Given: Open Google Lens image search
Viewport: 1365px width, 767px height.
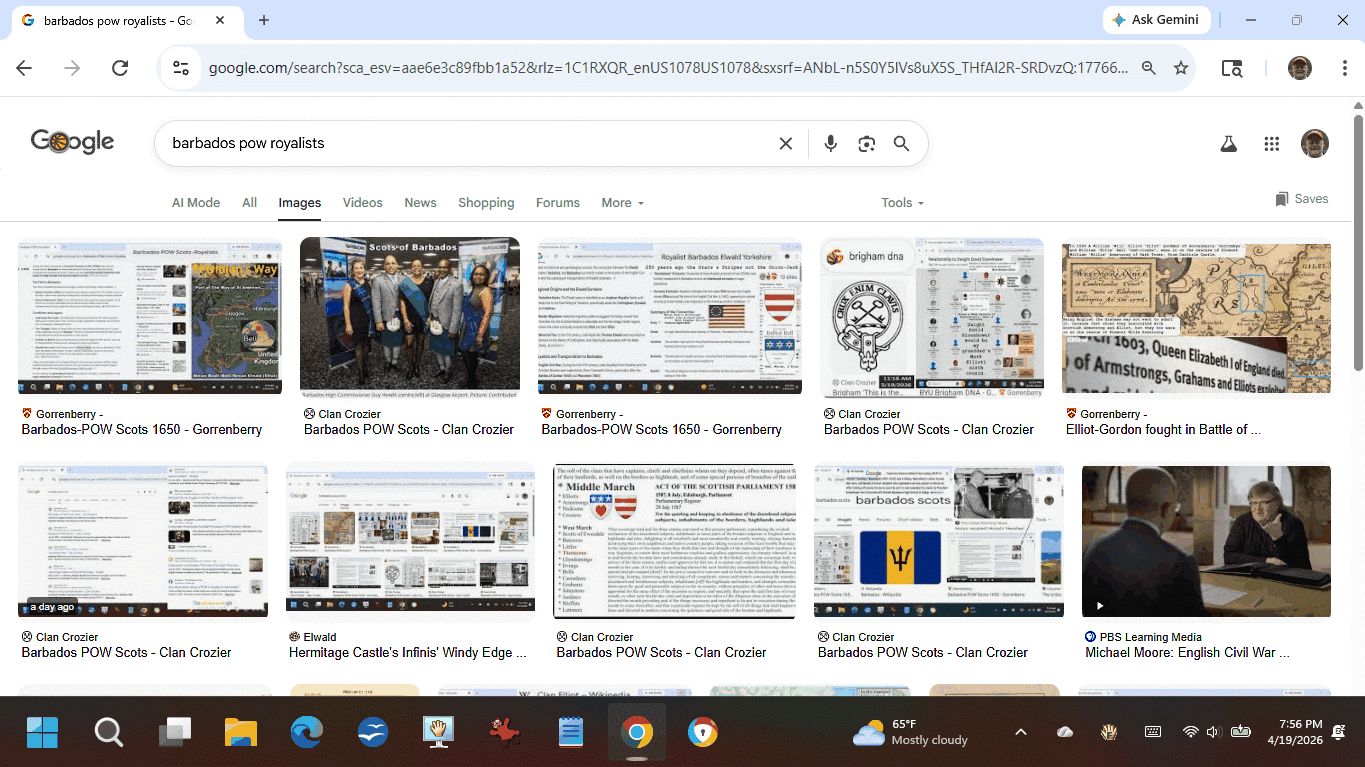Looking at the screenshot, I should pos(866,144).
